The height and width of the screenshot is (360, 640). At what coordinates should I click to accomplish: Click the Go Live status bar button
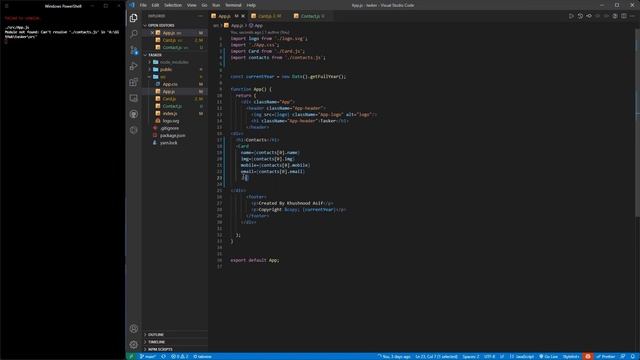coord(549,356)
